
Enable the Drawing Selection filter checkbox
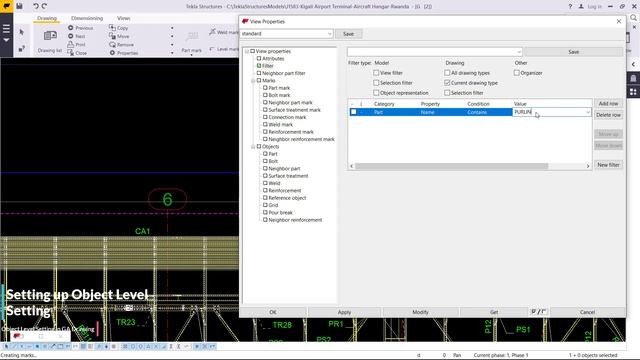[447, 93]
